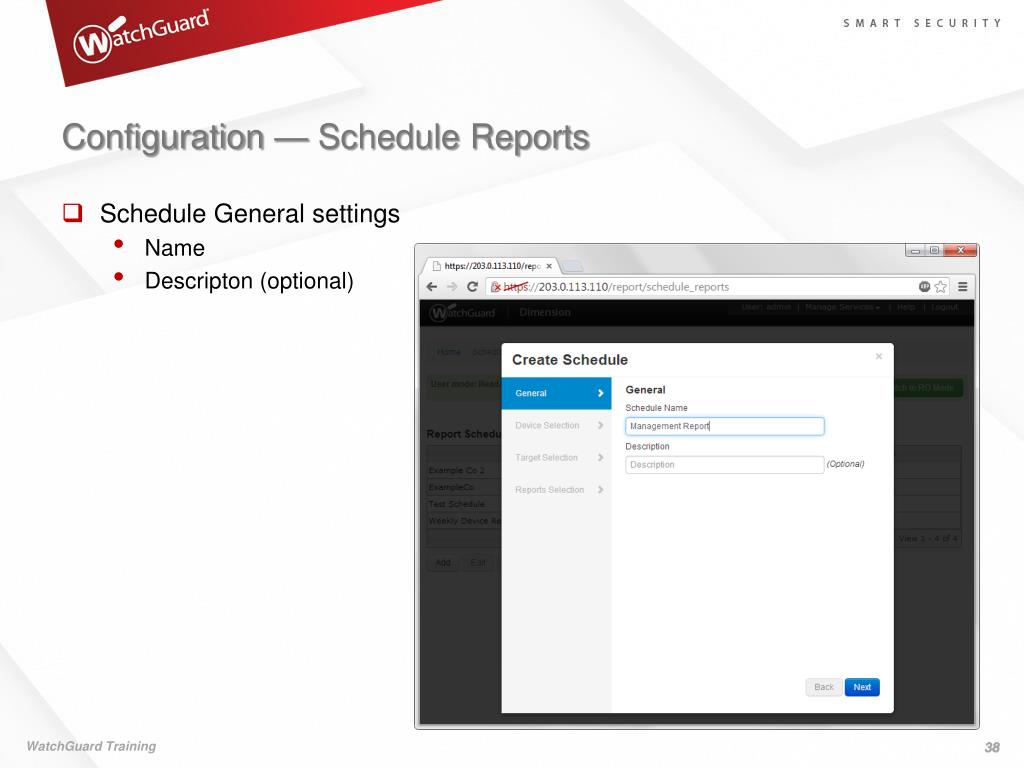Image resolution: width=1024 pixels, height=768 pixels.
Task: Open the Manage Services dropdown
Action: [842, 307]
